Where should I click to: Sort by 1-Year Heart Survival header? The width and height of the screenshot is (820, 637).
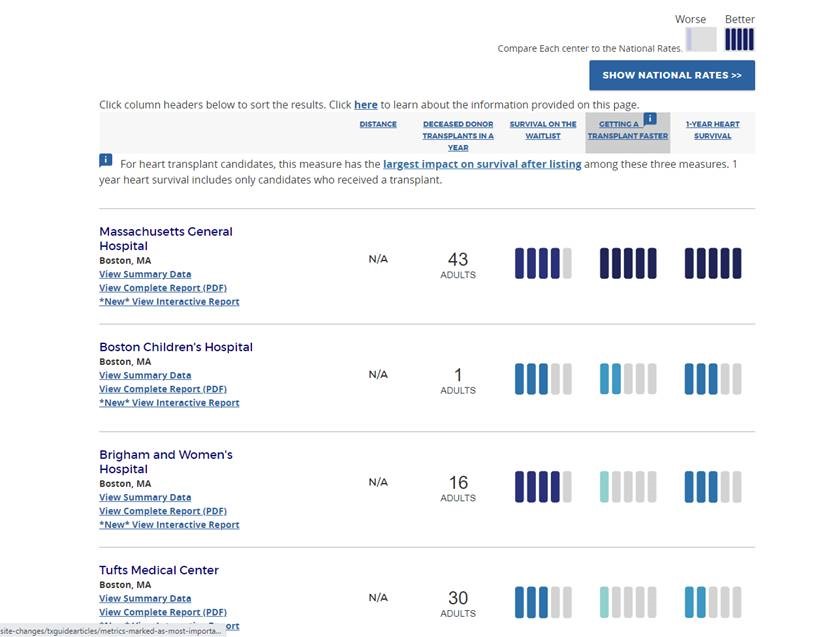(x=713, y=130)
